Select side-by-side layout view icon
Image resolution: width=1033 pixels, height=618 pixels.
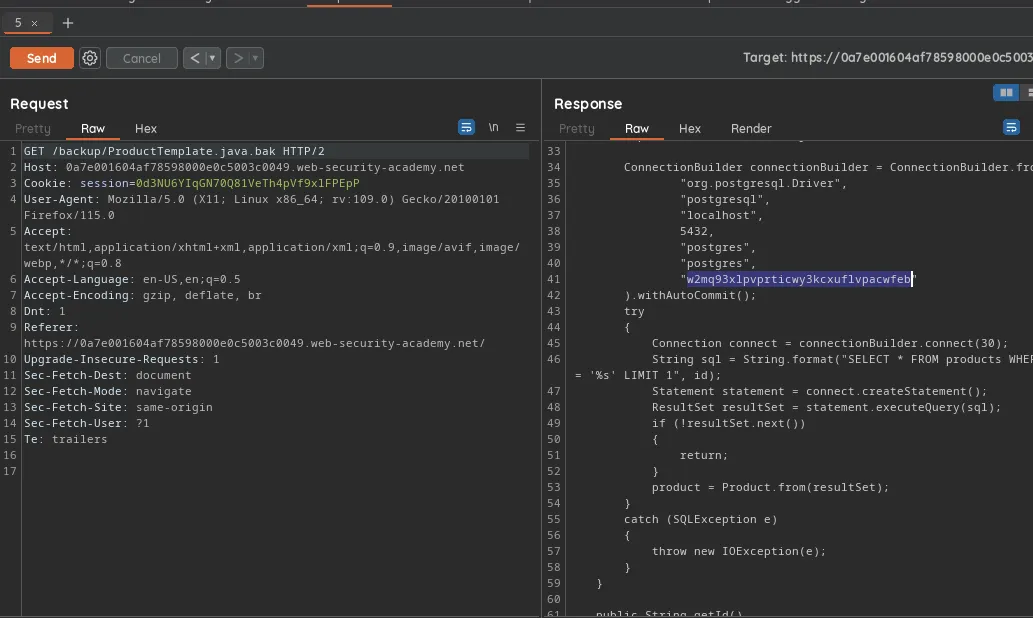tap(1006, 93)
